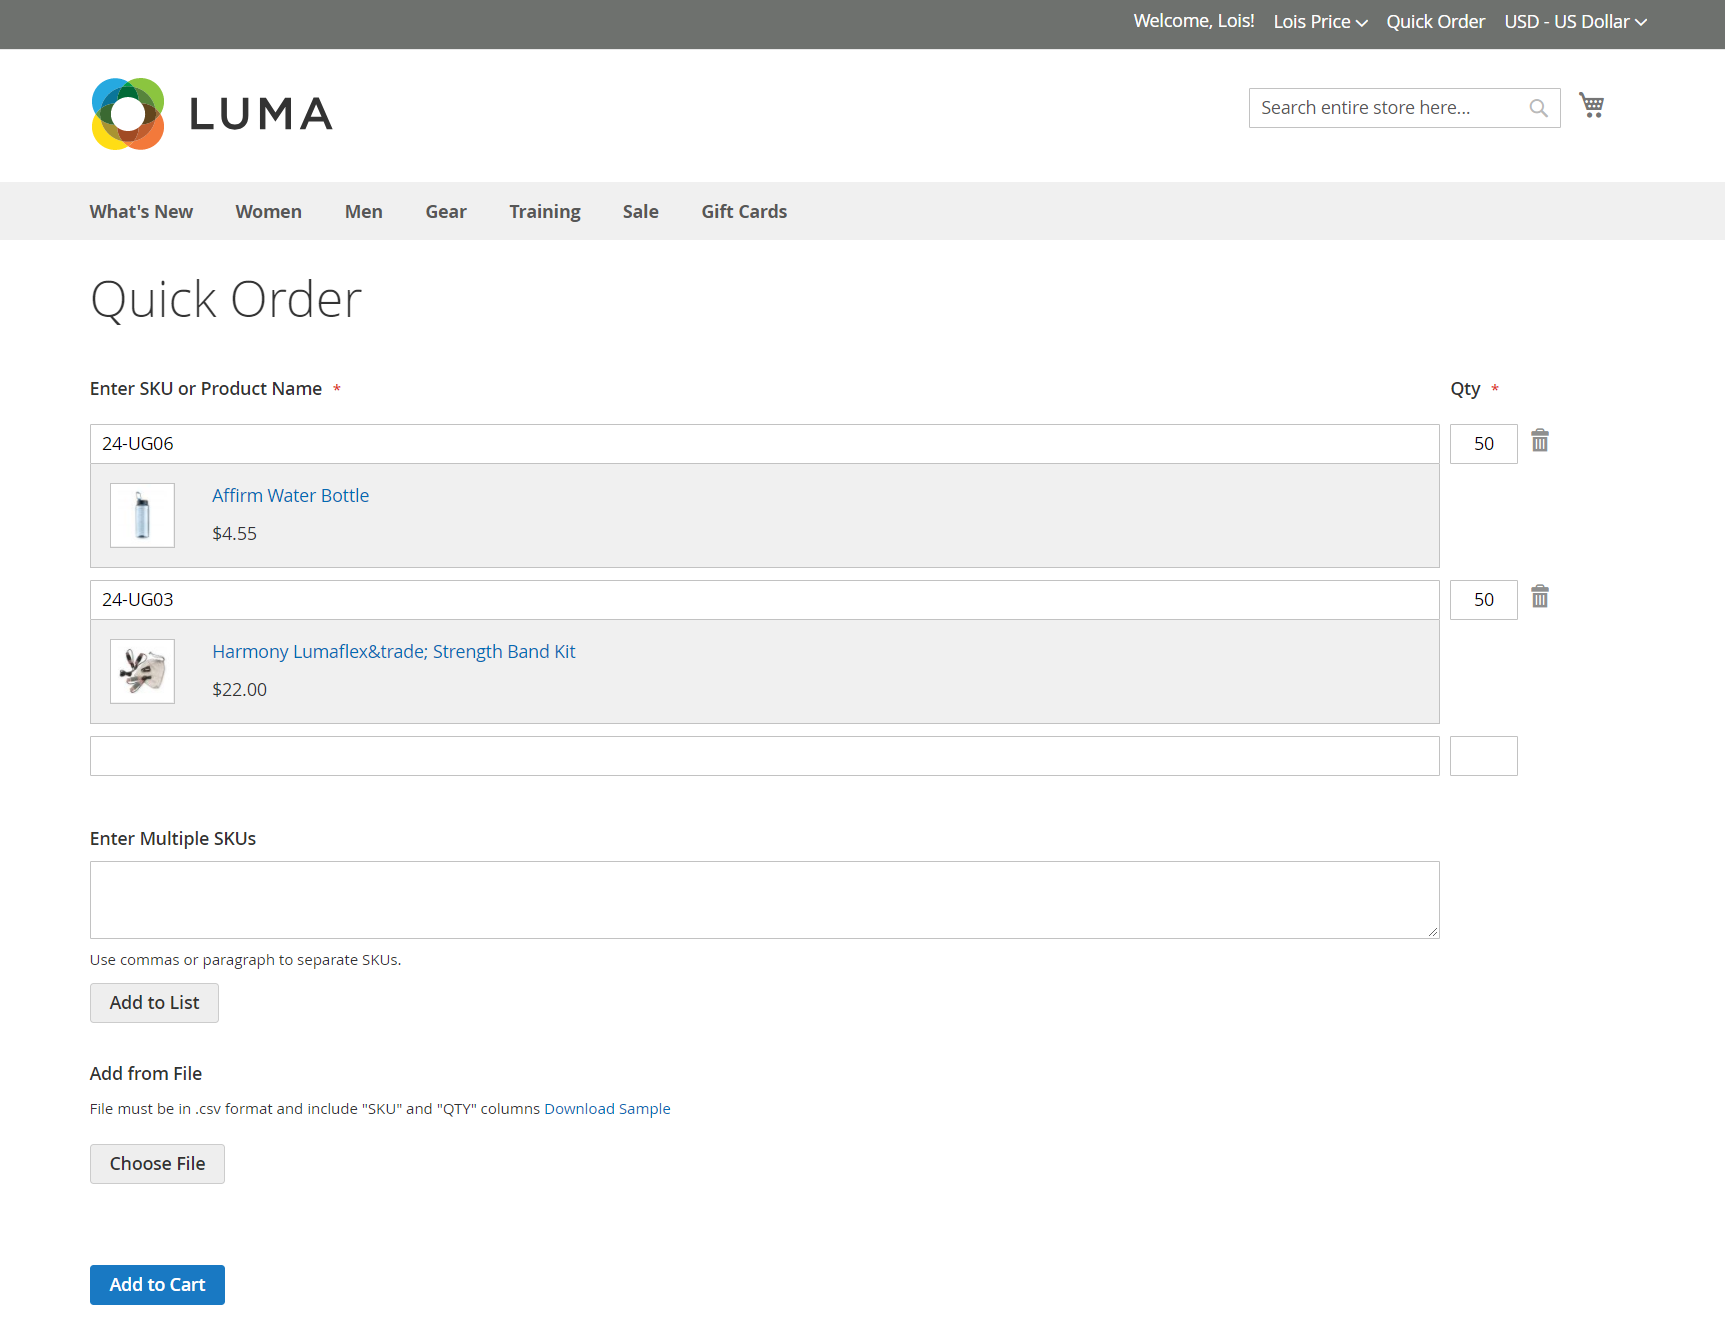
Task: Navigate to What's New
Action: 141,211
